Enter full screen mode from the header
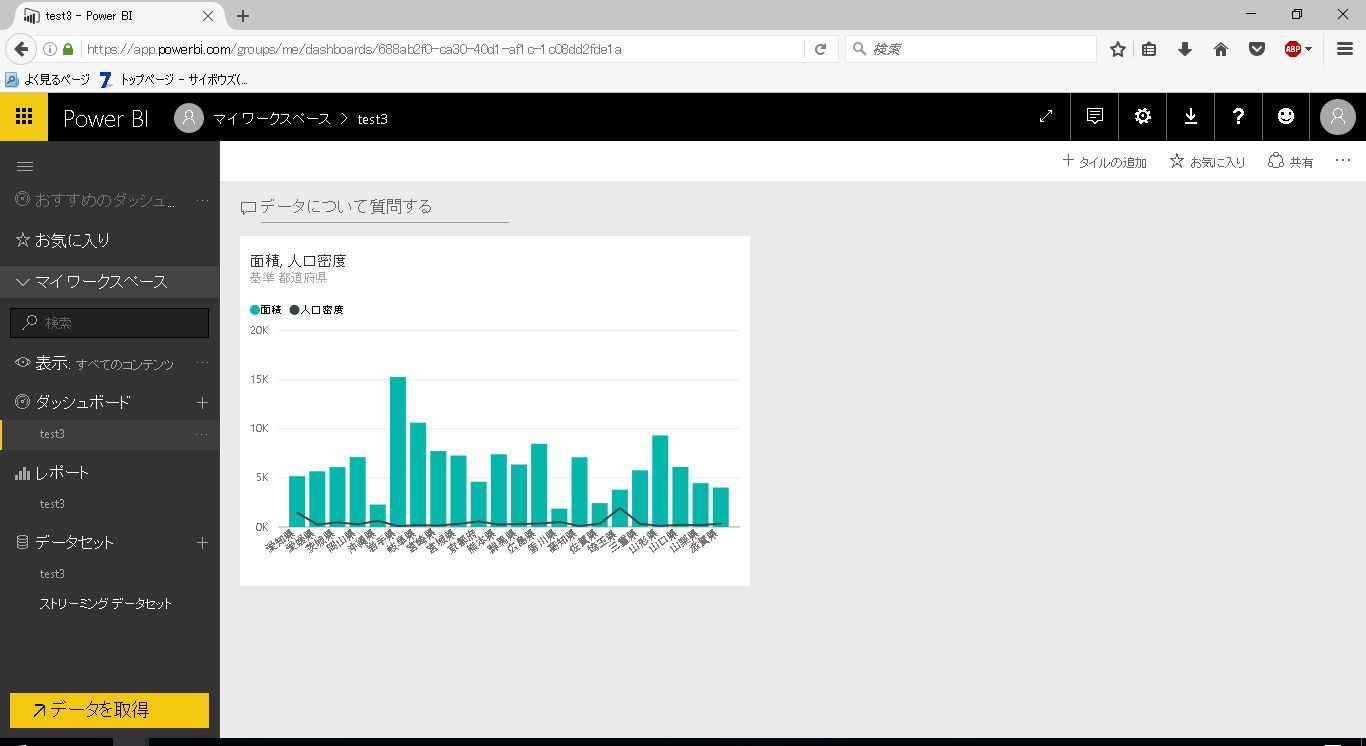 (x=1046, y=117)
